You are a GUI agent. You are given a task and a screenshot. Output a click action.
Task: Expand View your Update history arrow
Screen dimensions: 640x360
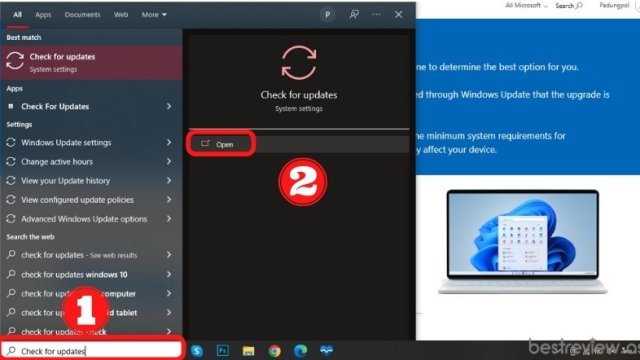pyautogui.click(x=169, y=180)
